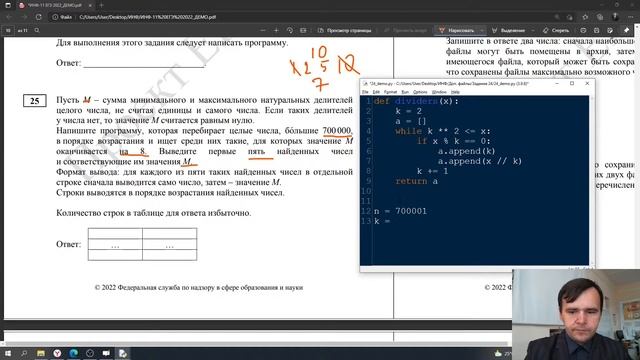Zoom out of the PDF
The image size is (640, 360).
coord(262,30)
